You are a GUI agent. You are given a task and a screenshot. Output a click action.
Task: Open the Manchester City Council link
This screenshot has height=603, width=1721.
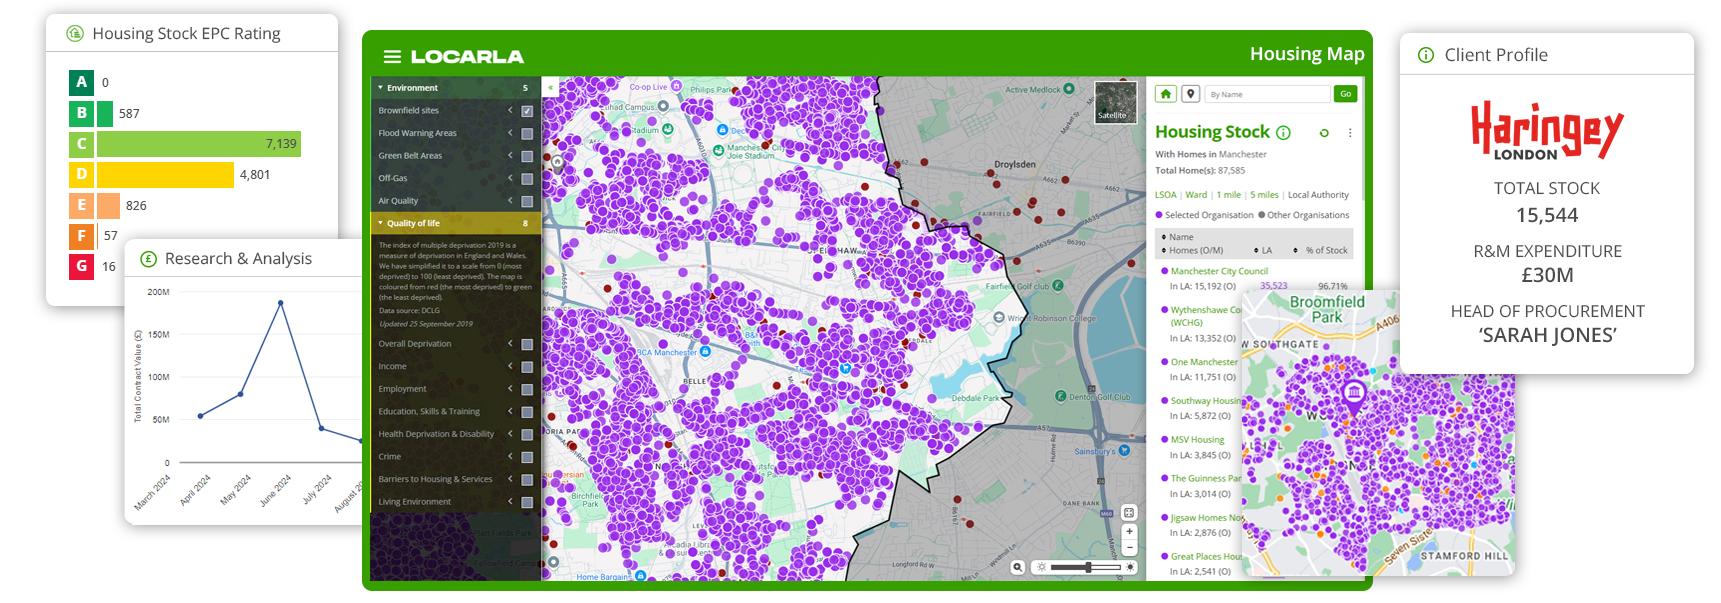(1219, 271)
